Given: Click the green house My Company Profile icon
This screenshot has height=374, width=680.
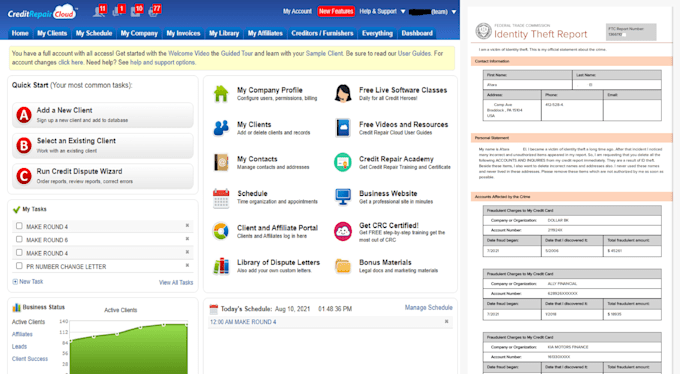Looking at the screenshot, I should tap(221, 93).
